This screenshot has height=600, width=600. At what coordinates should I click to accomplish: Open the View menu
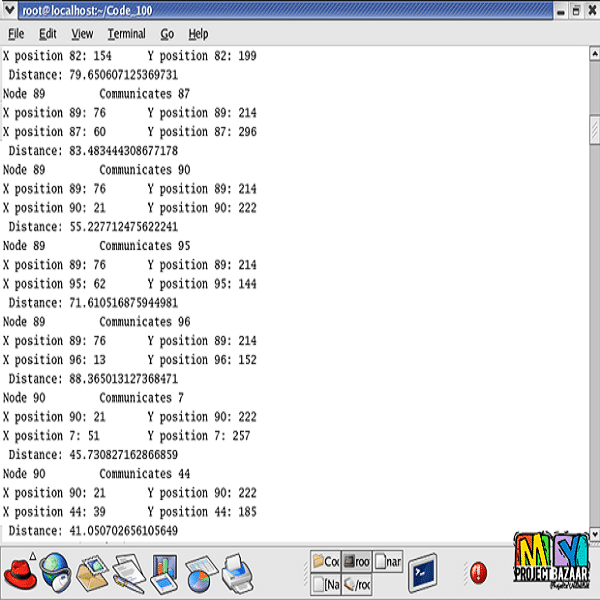click(82, 34)
